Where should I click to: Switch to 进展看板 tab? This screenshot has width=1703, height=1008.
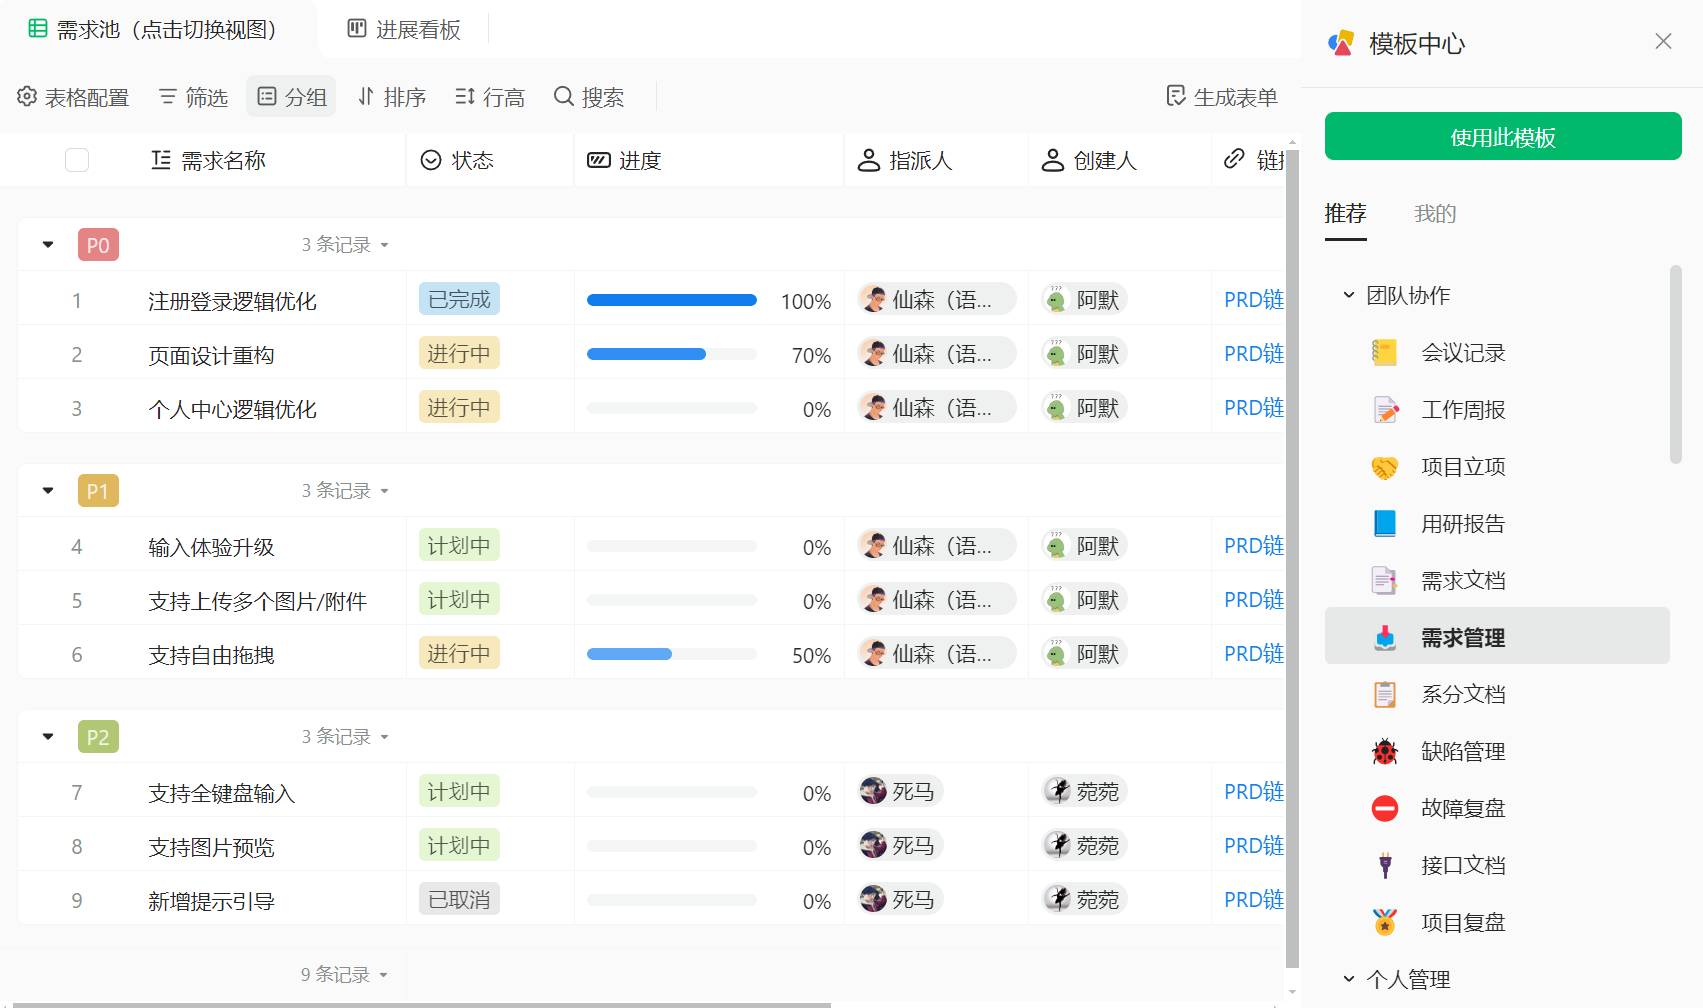[404, 29]
